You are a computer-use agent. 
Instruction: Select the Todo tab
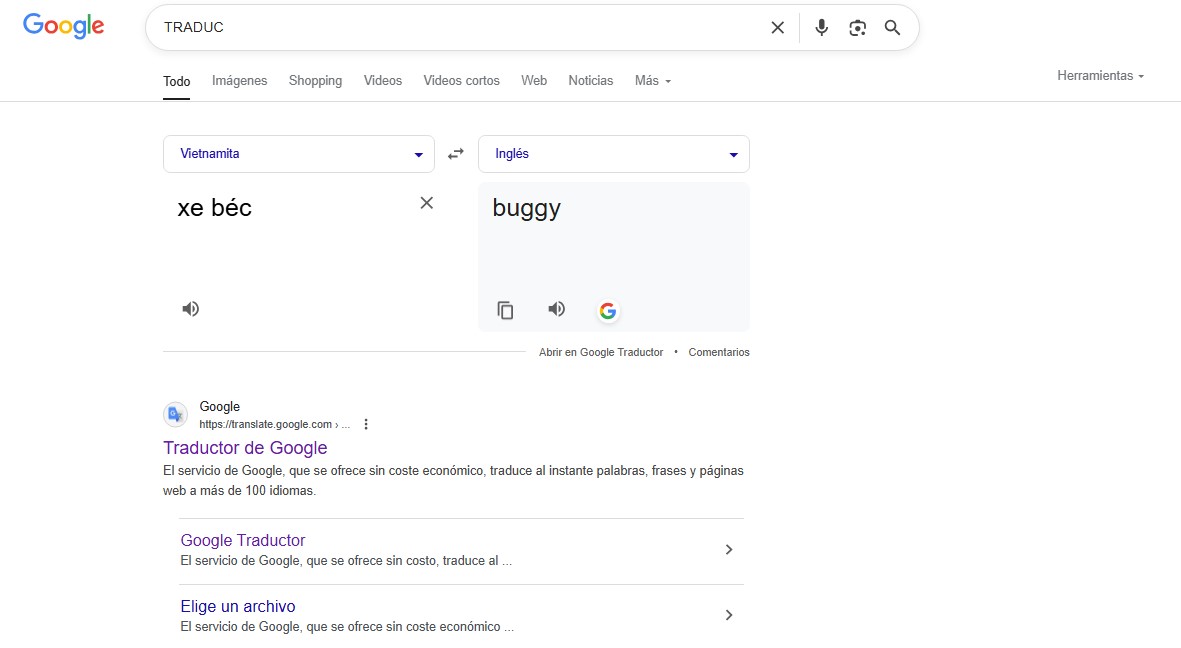[176, 81]
